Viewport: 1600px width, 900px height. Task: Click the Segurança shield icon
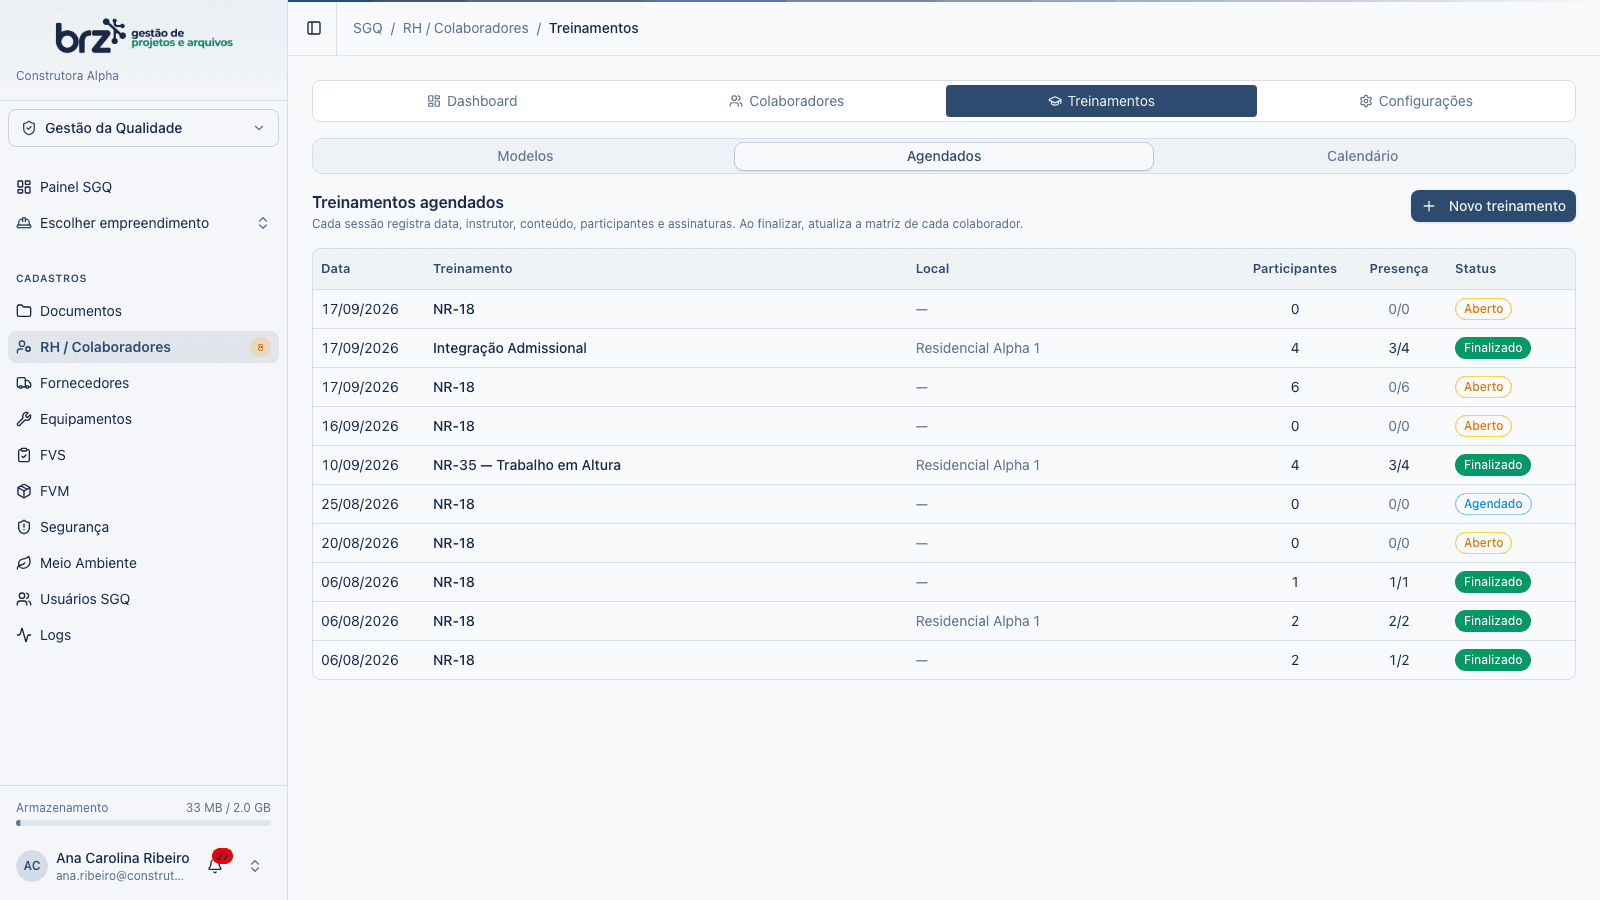coord(24,527)
